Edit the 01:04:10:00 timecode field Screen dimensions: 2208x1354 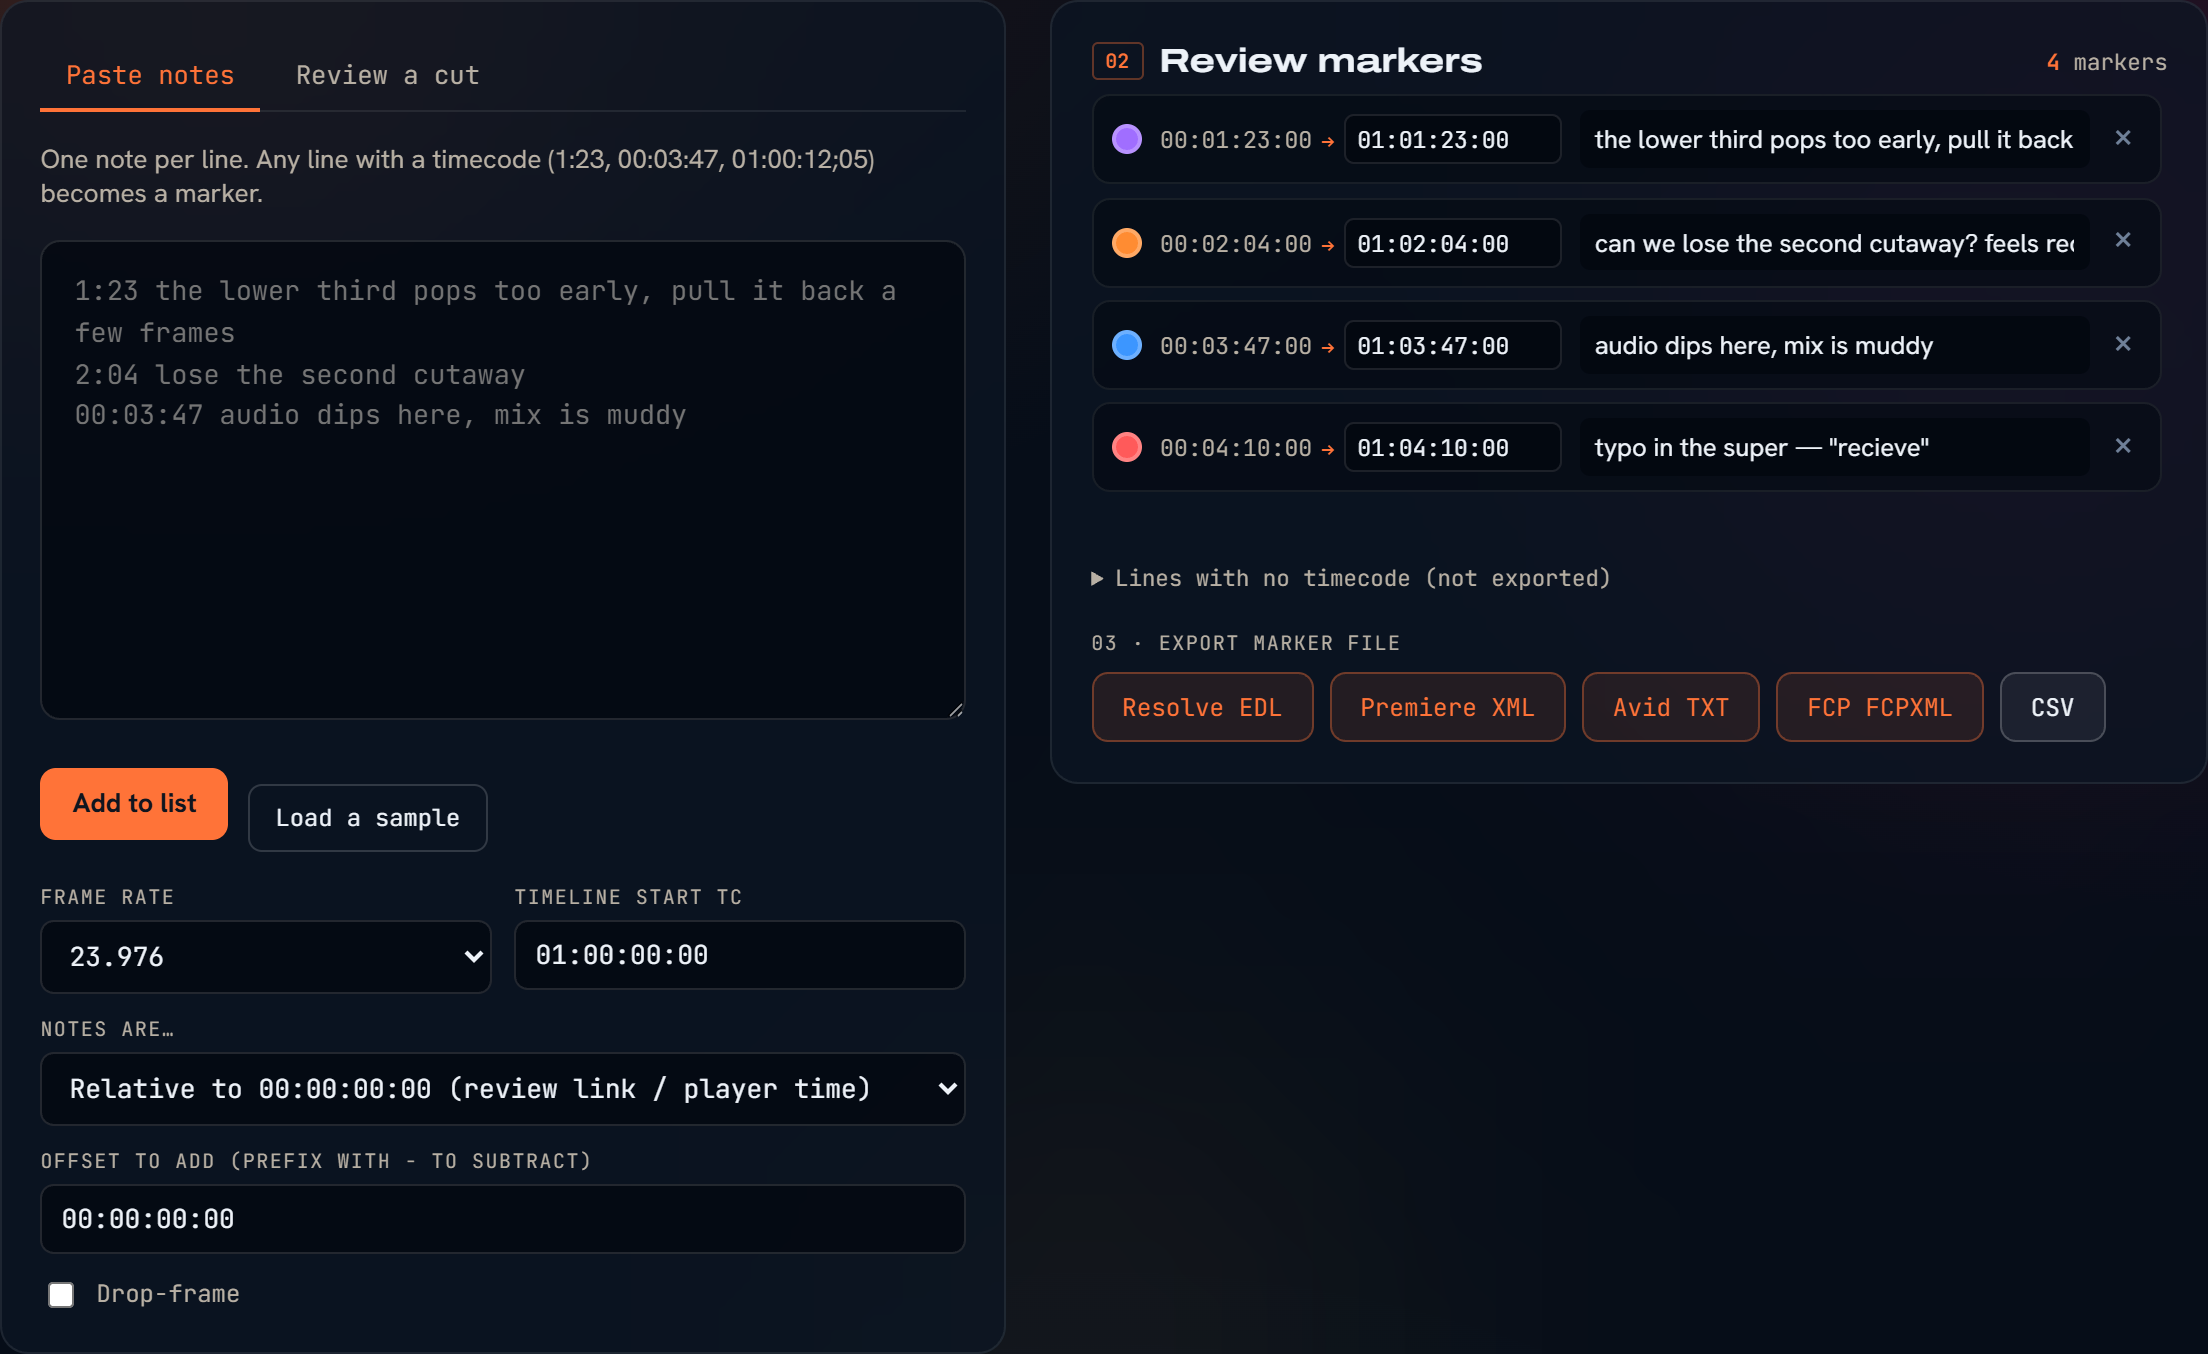(x=1452, y=447)
